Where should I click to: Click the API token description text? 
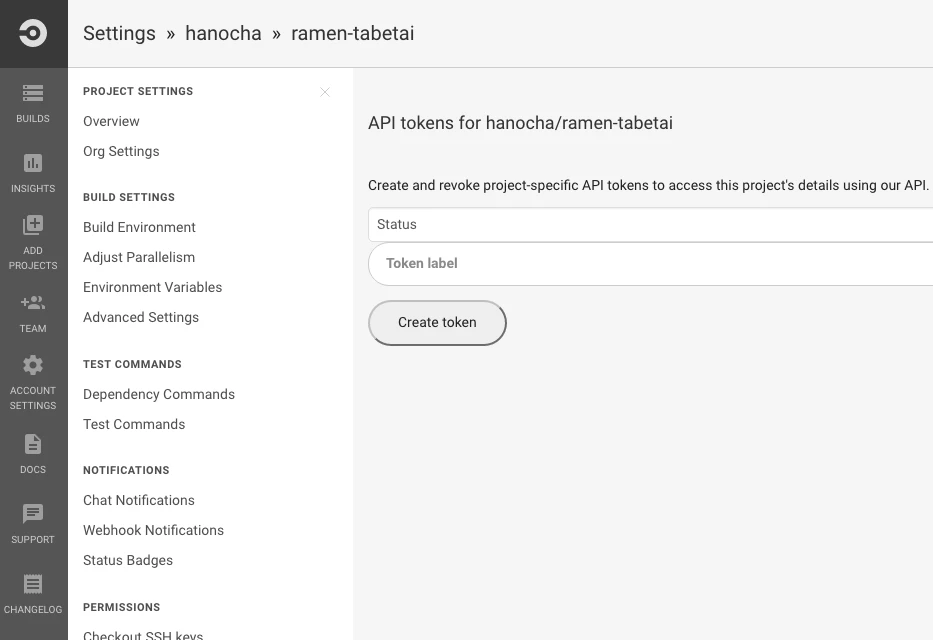tap(648, 186)
